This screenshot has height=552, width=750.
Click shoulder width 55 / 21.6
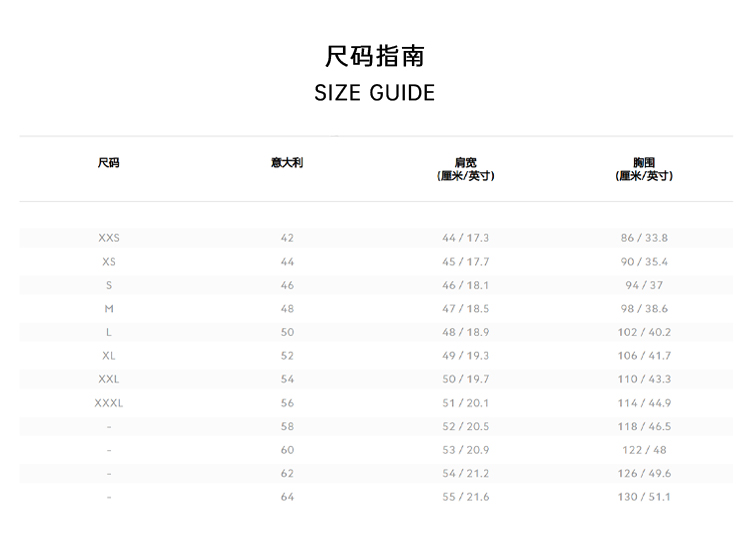pyautogui.click(x=465, y=497)
